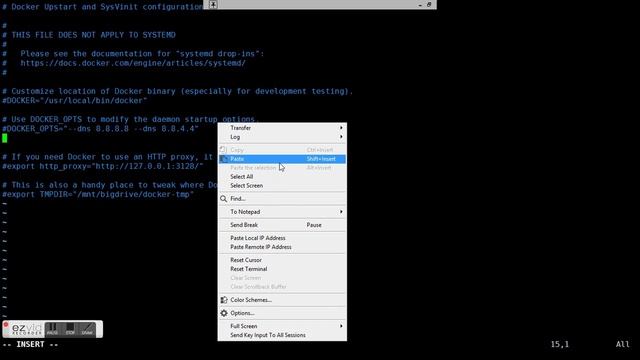Click the '#export http_proxy' line
This screenshot has width=640, height=360.
pos(102,166)
